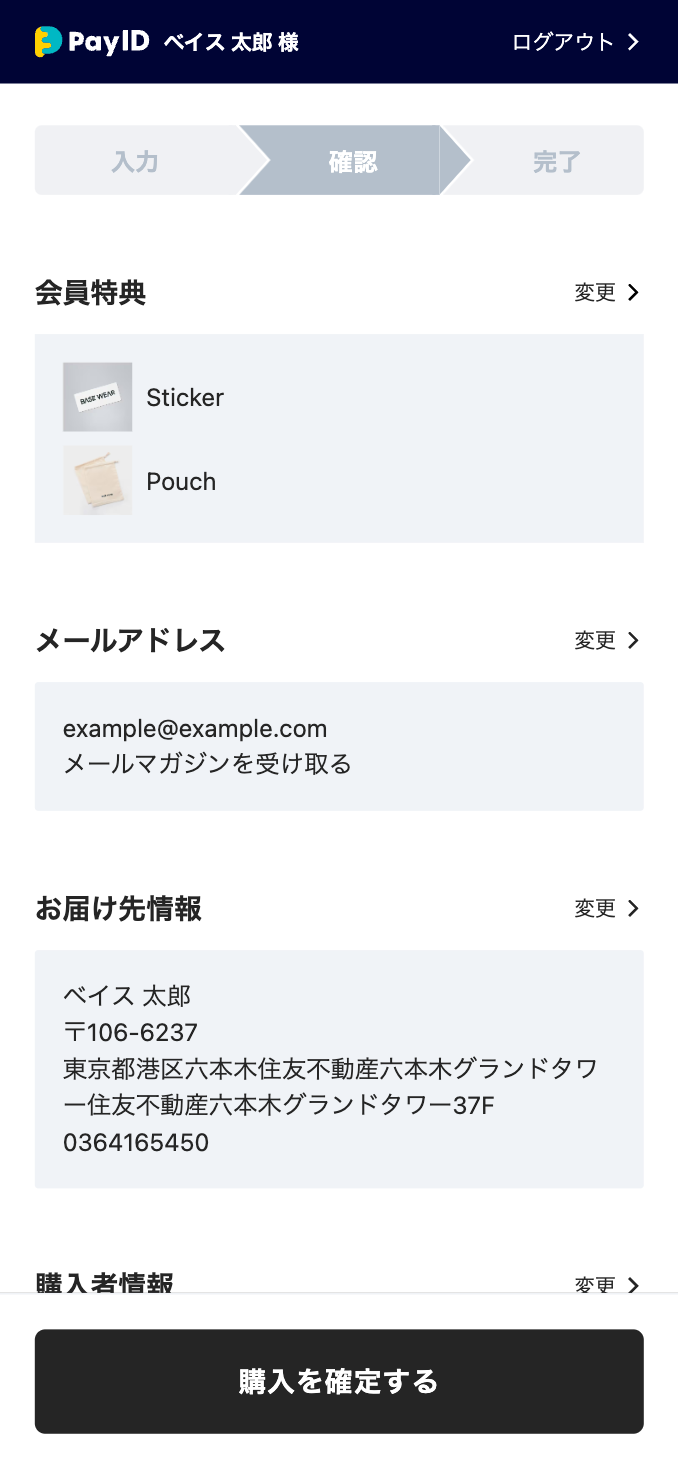The image size is (678, 1468).
Task: Open the Sticker product thumbnail
Action: click(98, 397)
